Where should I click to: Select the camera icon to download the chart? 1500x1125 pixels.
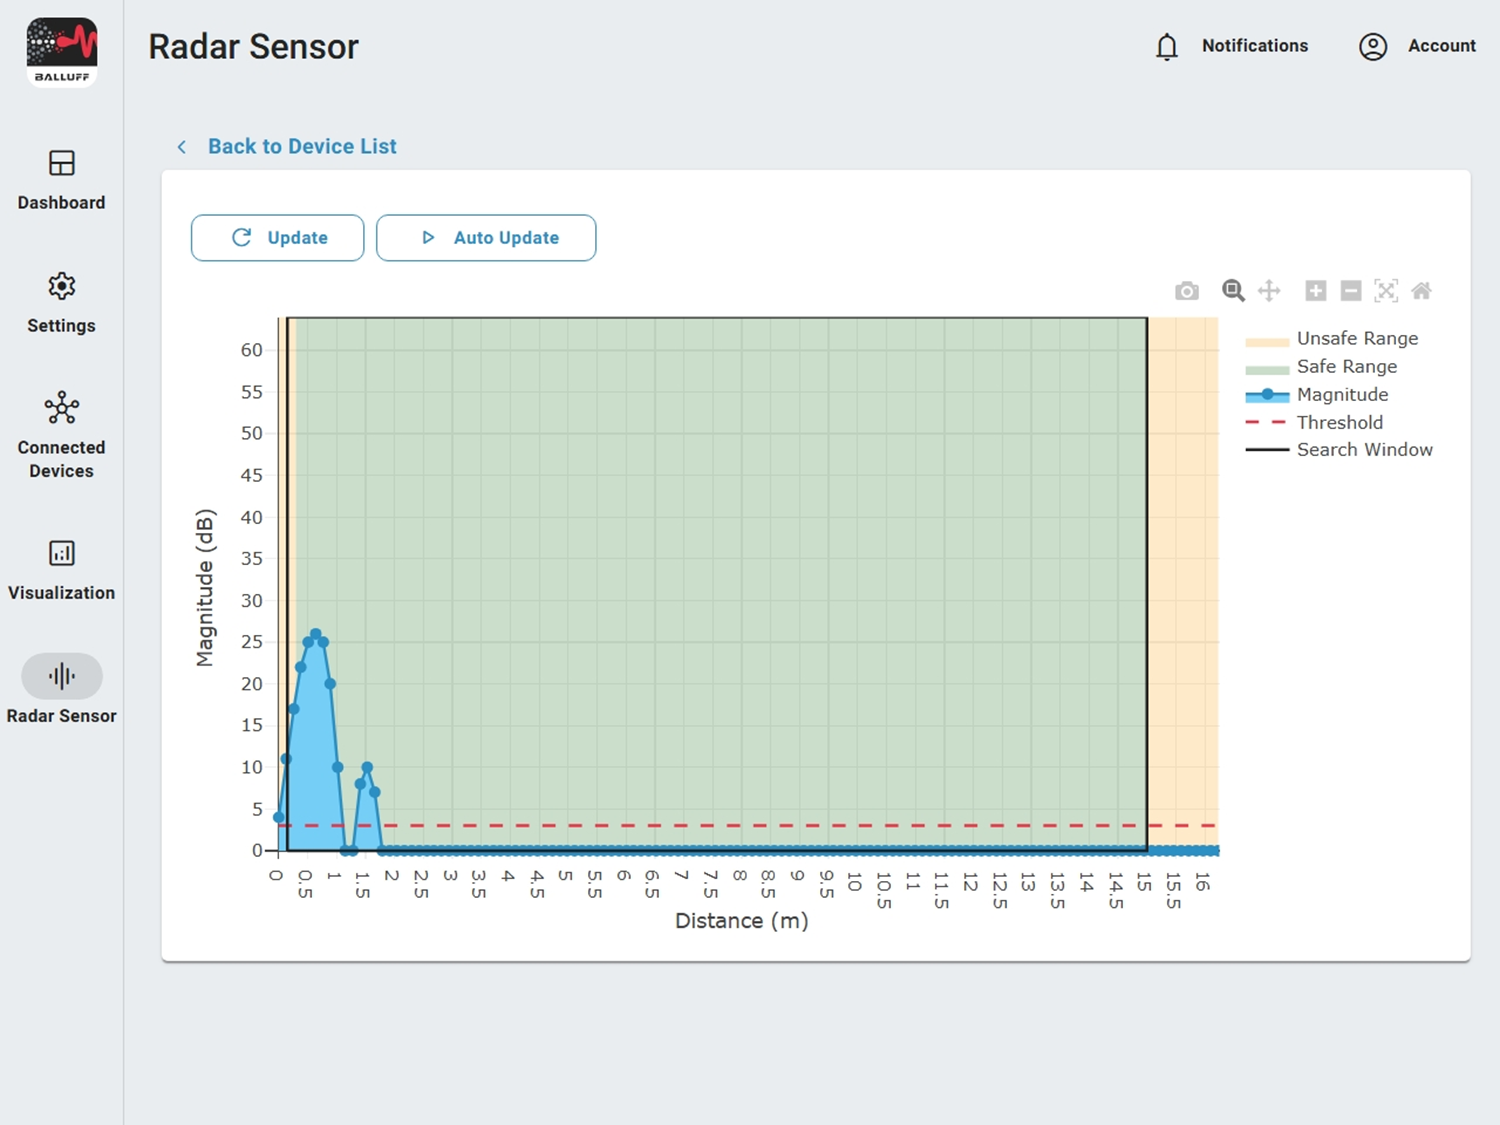(1187, 290)
